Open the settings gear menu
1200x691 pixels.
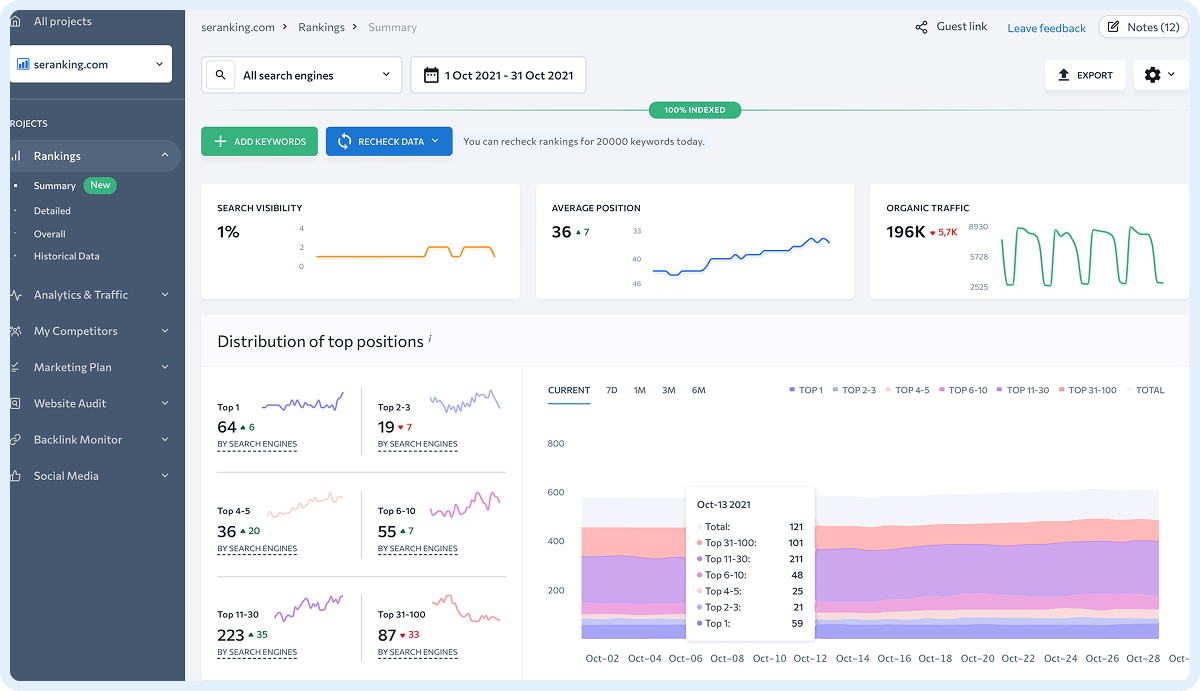(x=1154, y=75)
